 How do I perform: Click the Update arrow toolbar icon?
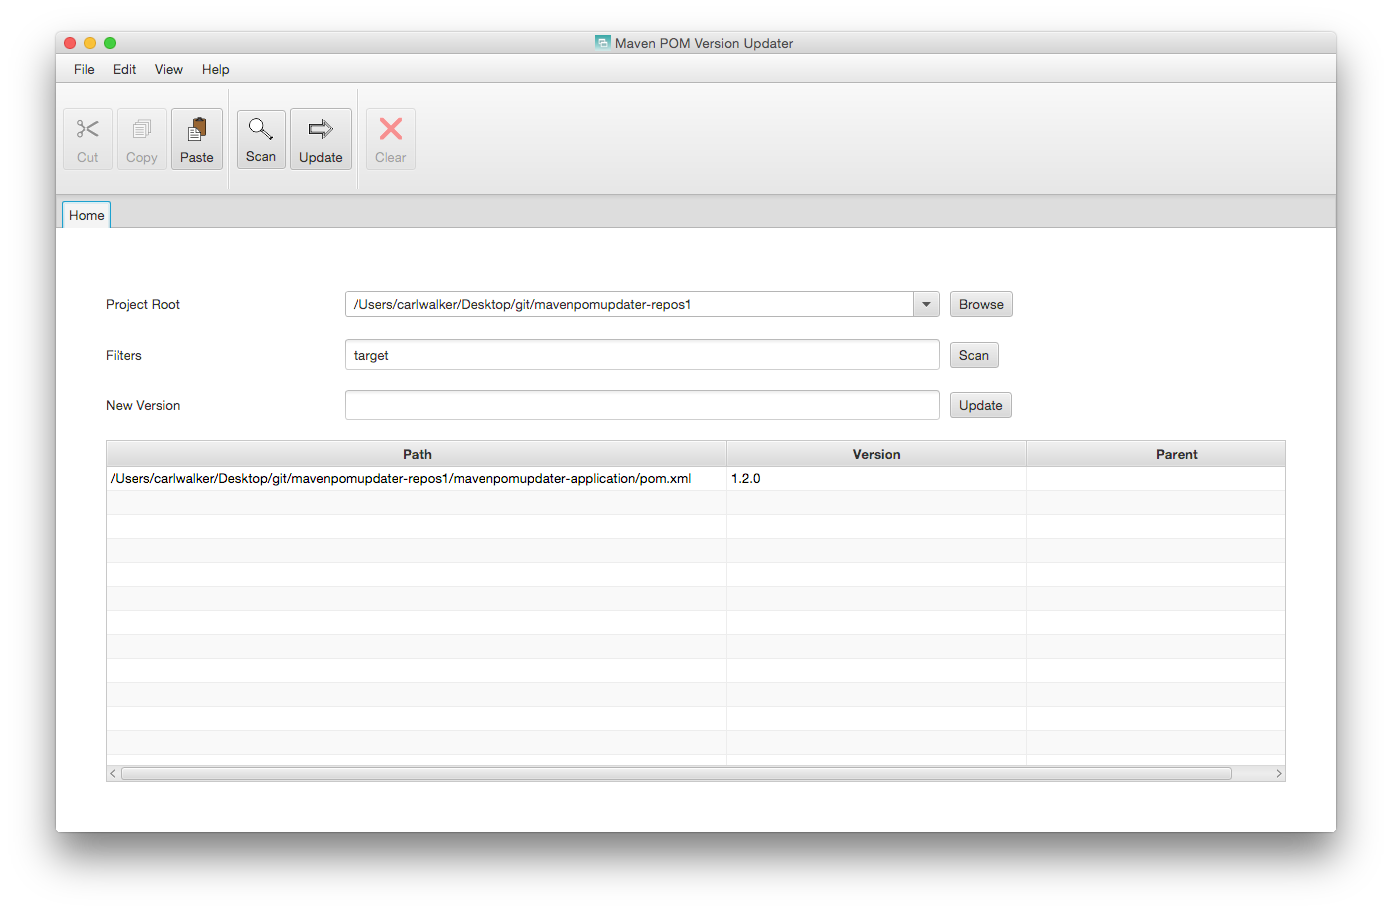pyautogui.click(x=321, y=139)
